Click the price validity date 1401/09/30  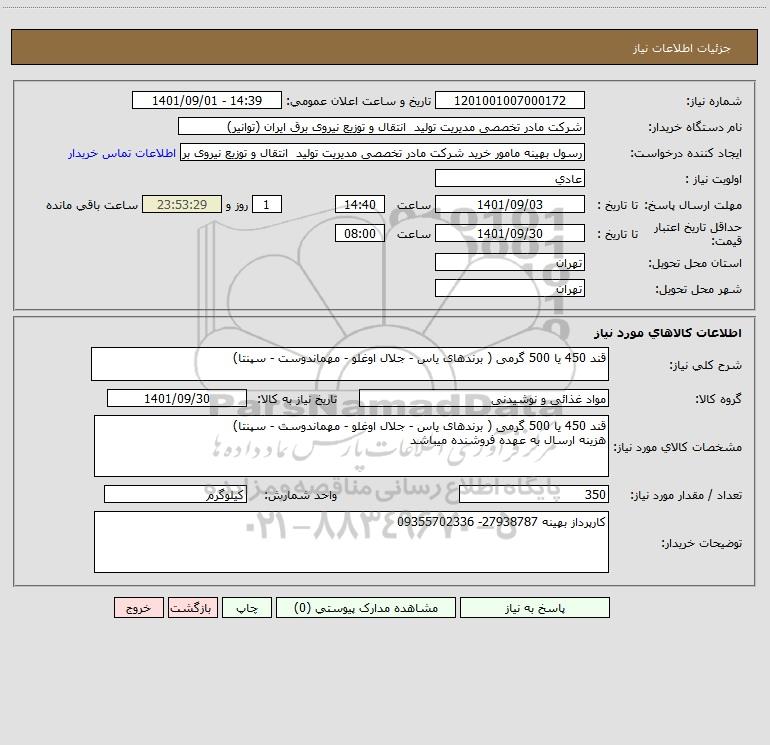point(510,233)
